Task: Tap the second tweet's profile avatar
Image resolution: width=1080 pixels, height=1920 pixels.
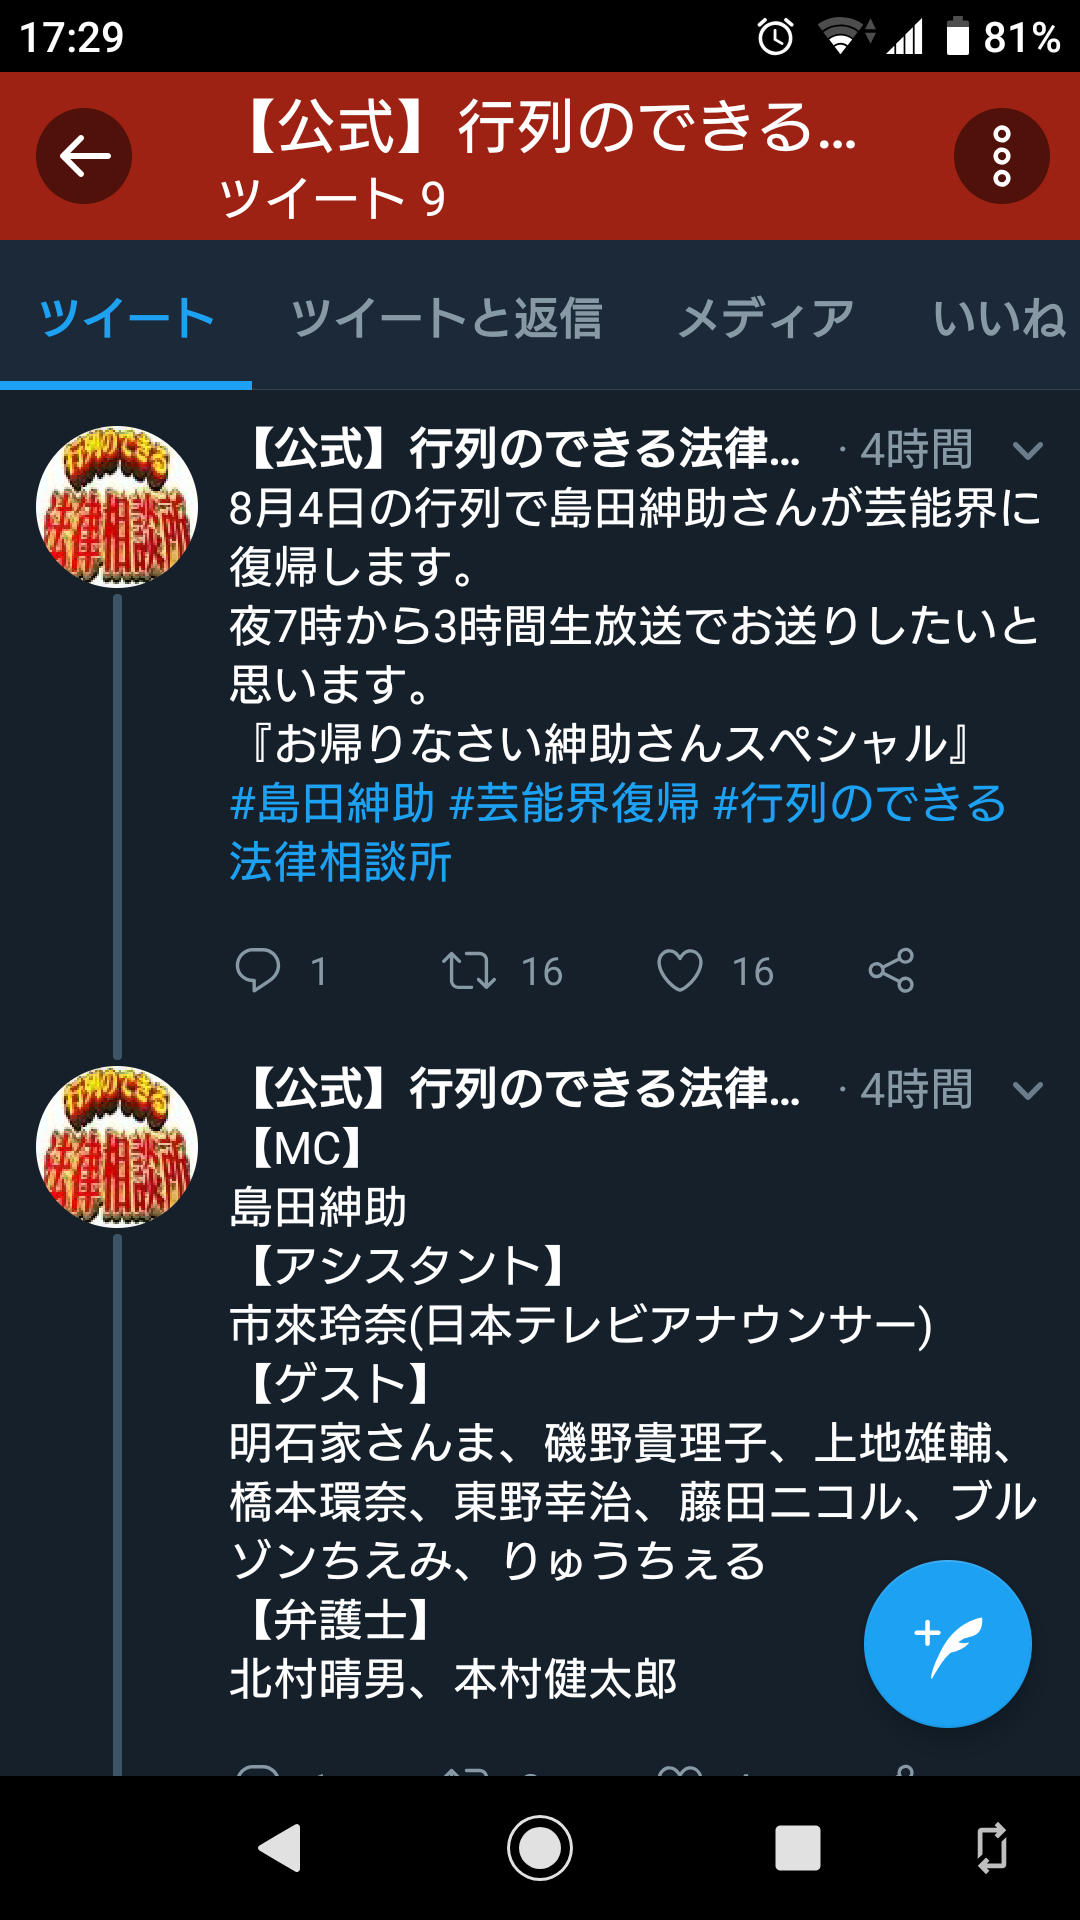Action: pos(117,1147)
